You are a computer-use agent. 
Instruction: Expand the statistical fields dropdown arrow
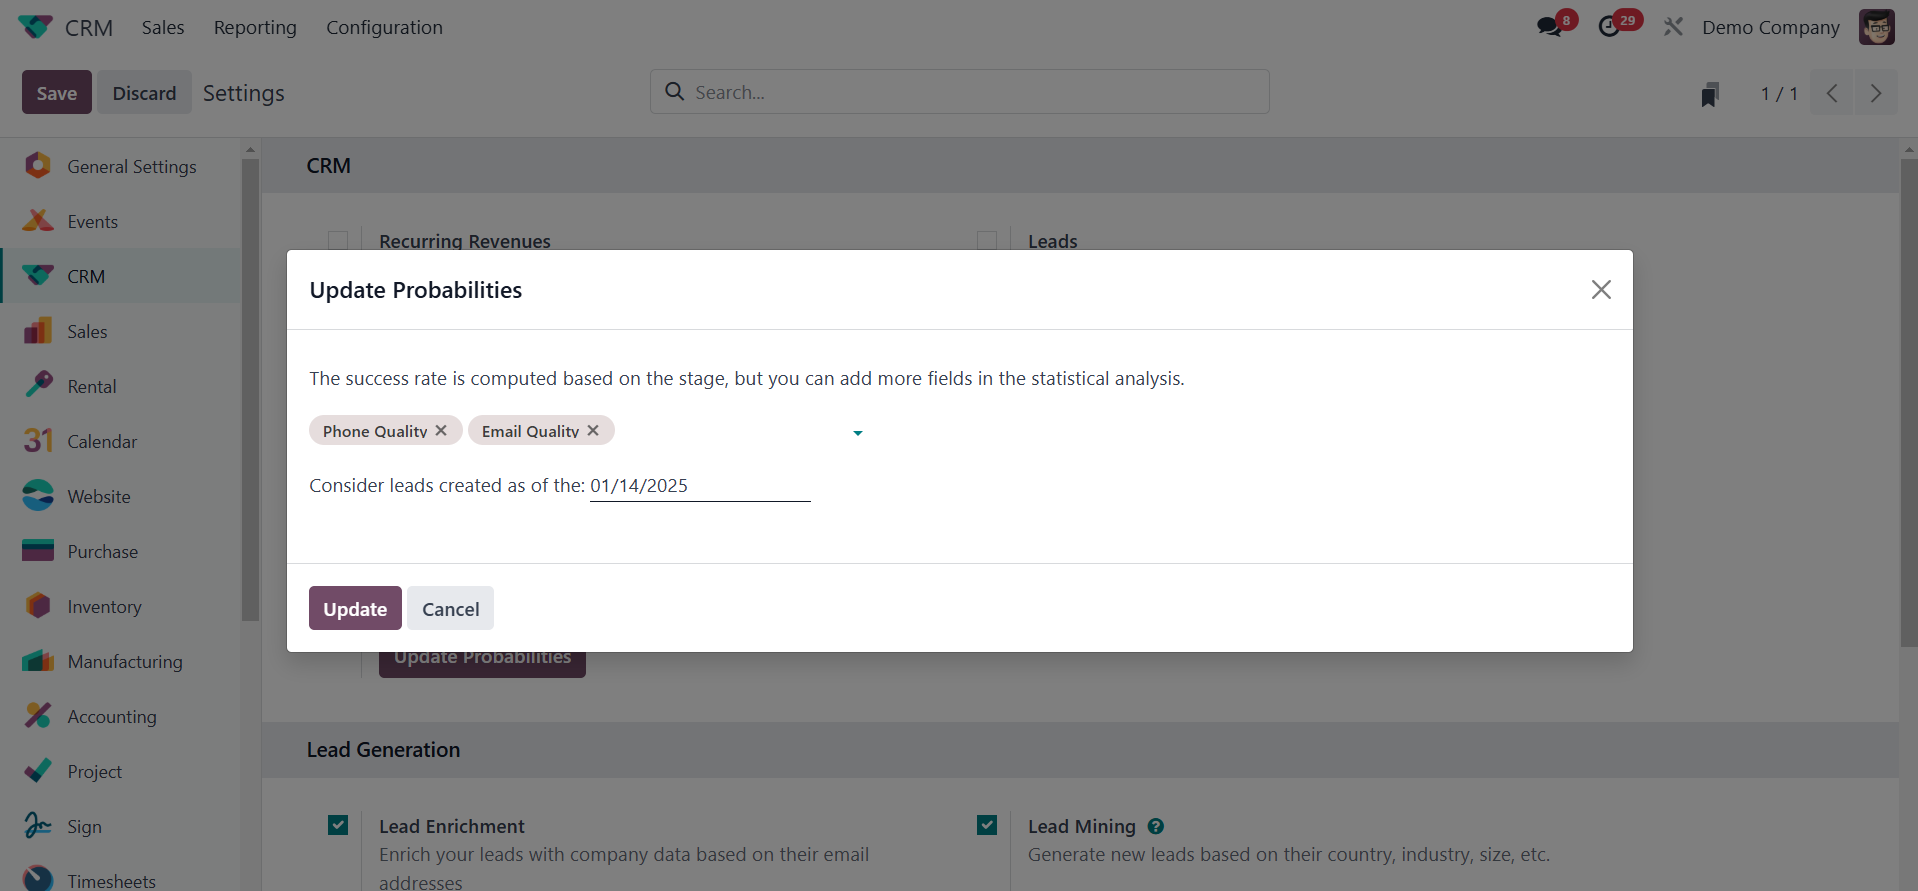tap(857, 433)
